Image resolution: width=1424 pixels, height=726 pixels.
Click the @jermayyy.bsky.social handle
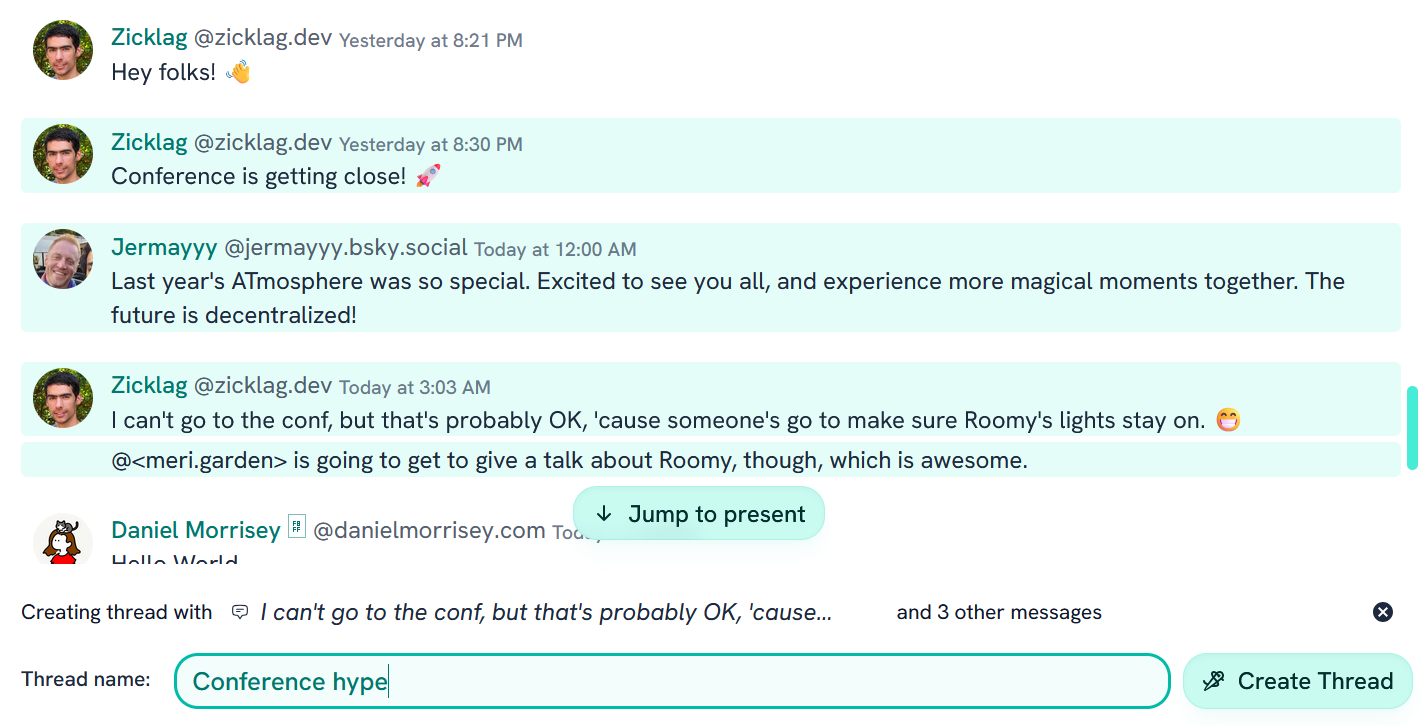coord(346,247)
